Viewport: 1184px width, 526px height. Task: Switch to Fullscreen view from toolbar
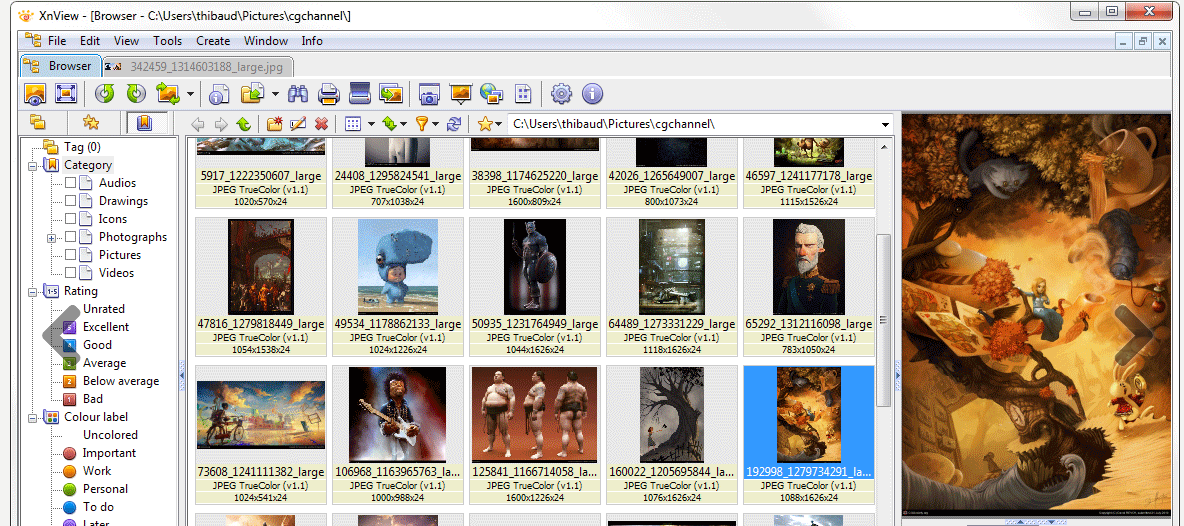click(66, 94)
